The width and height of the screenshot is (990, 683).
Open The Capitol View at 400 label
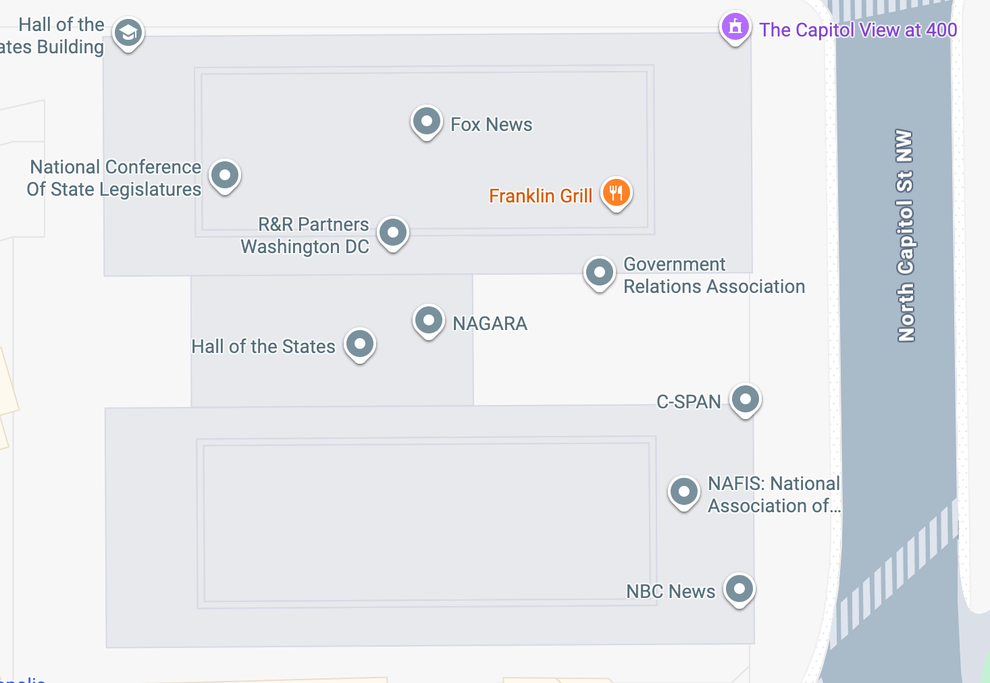[x=857, y=30]
